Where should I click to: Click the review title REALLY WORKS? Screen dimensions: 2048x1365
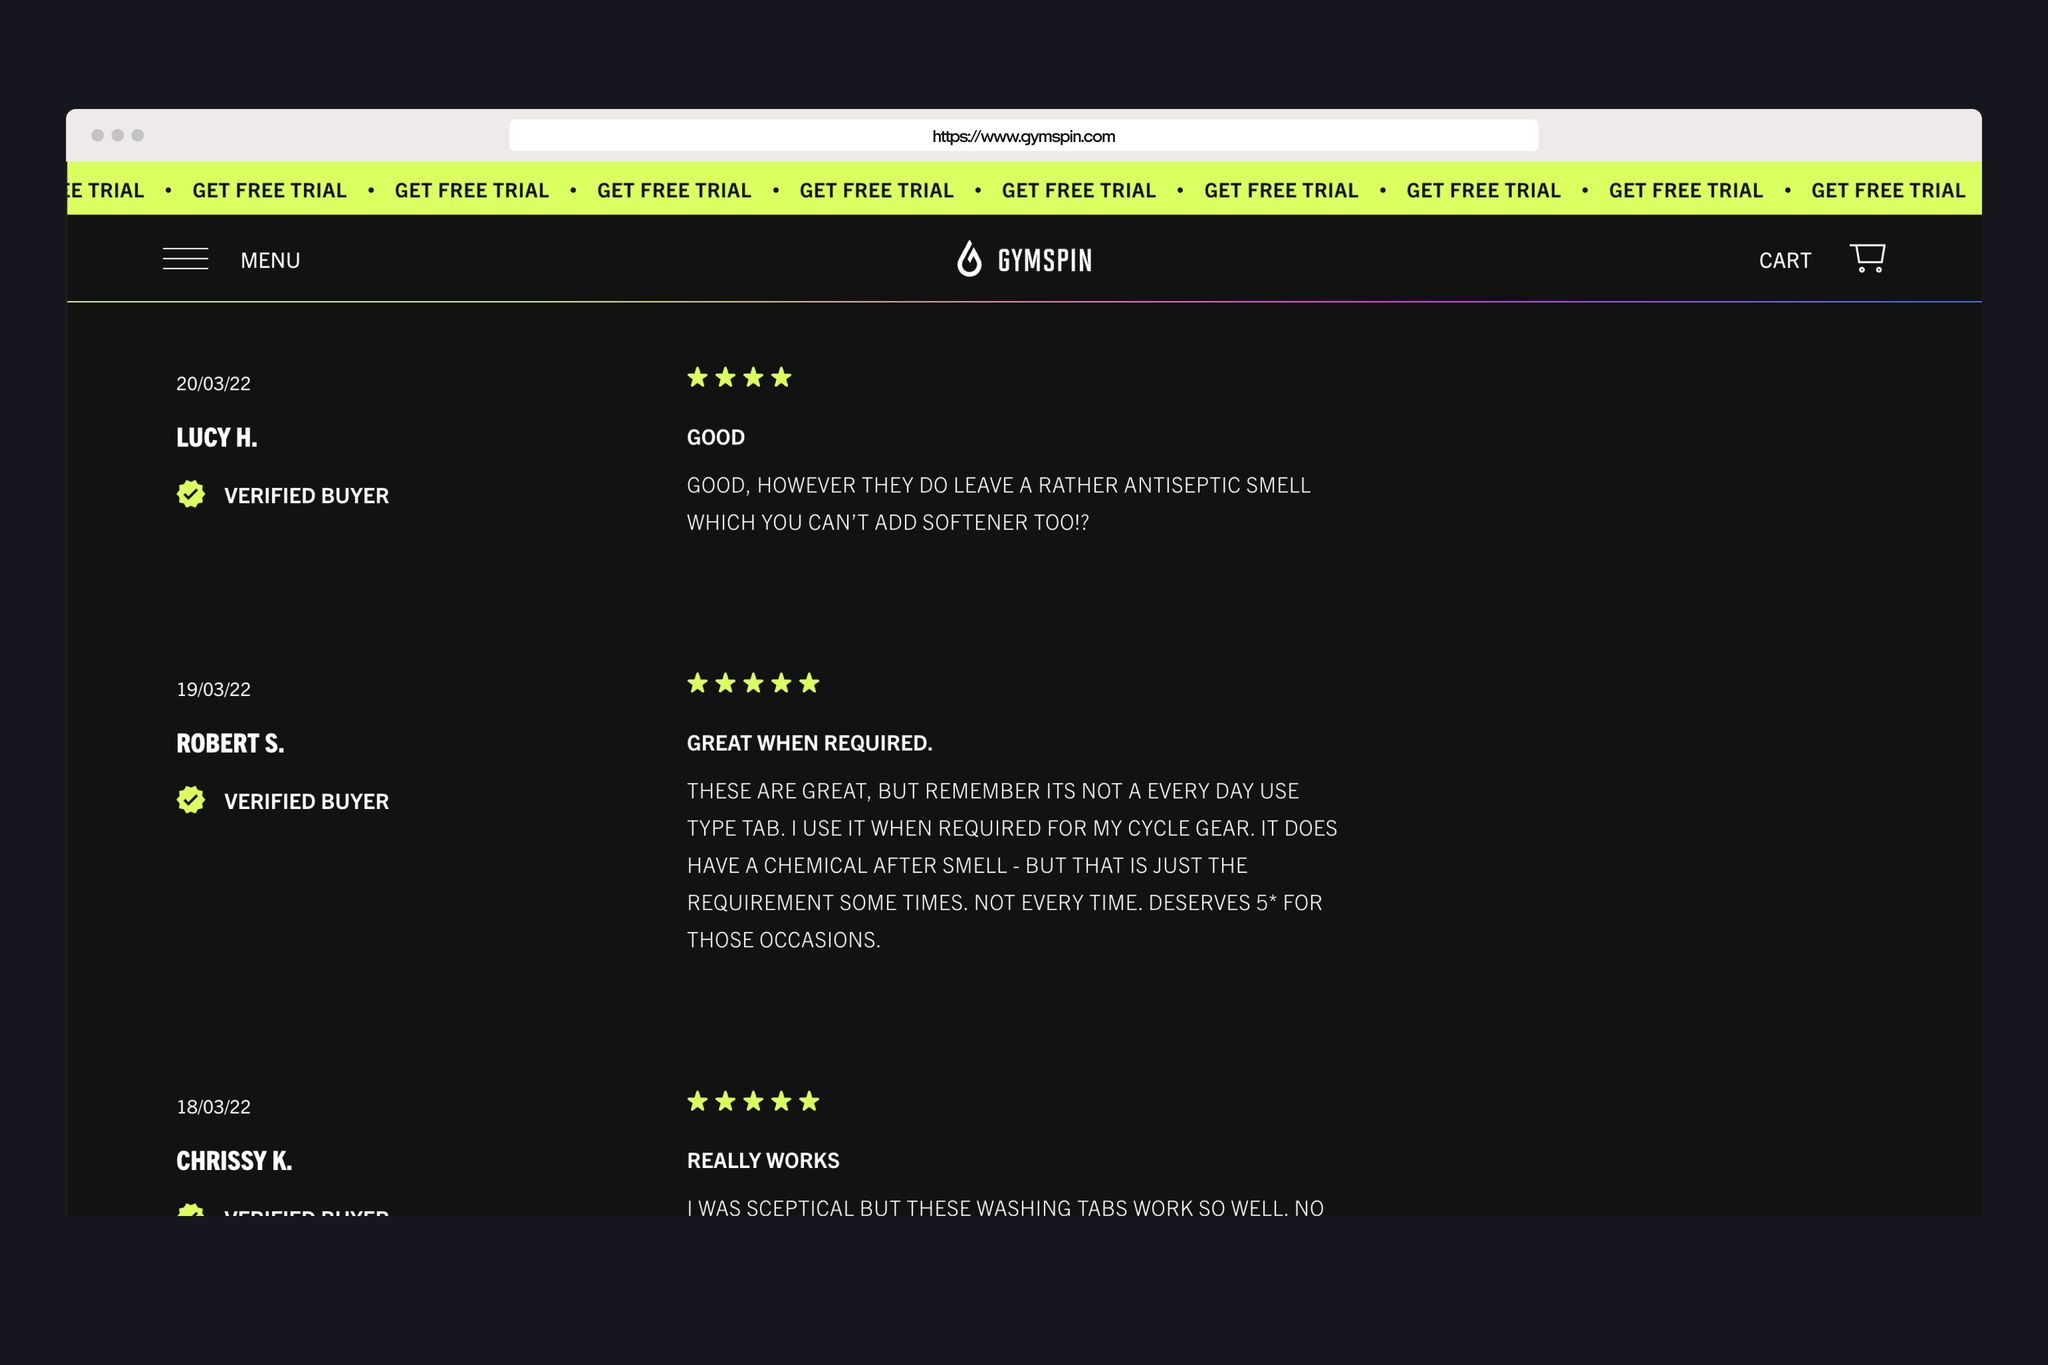coord(763,1161)
